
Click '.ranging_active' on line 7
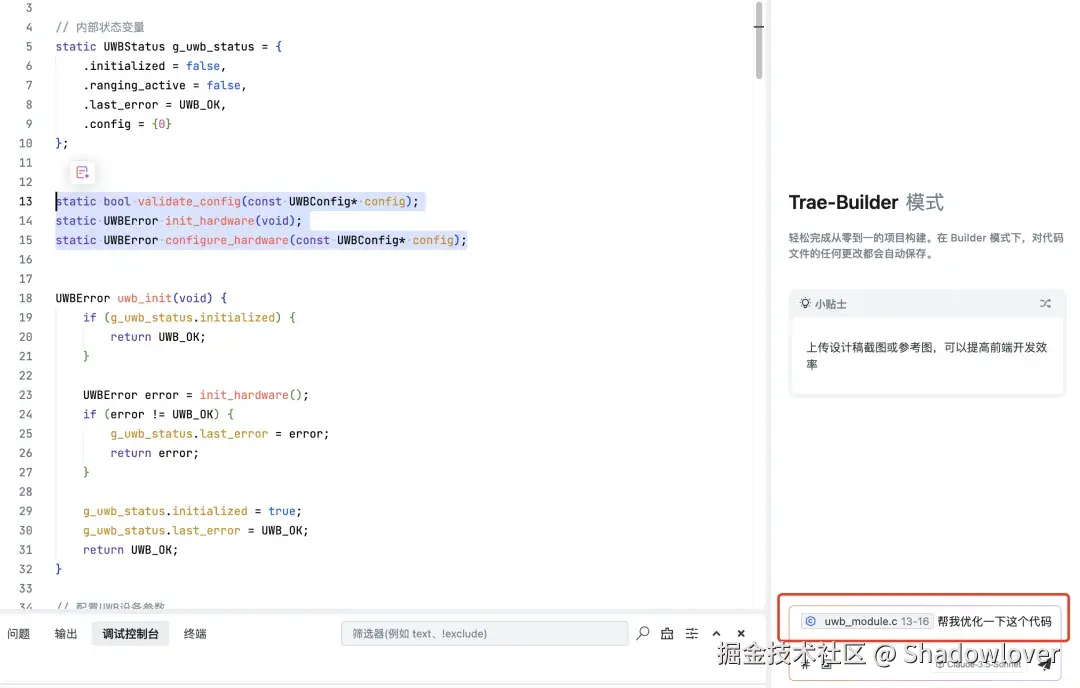click(134, 85)
